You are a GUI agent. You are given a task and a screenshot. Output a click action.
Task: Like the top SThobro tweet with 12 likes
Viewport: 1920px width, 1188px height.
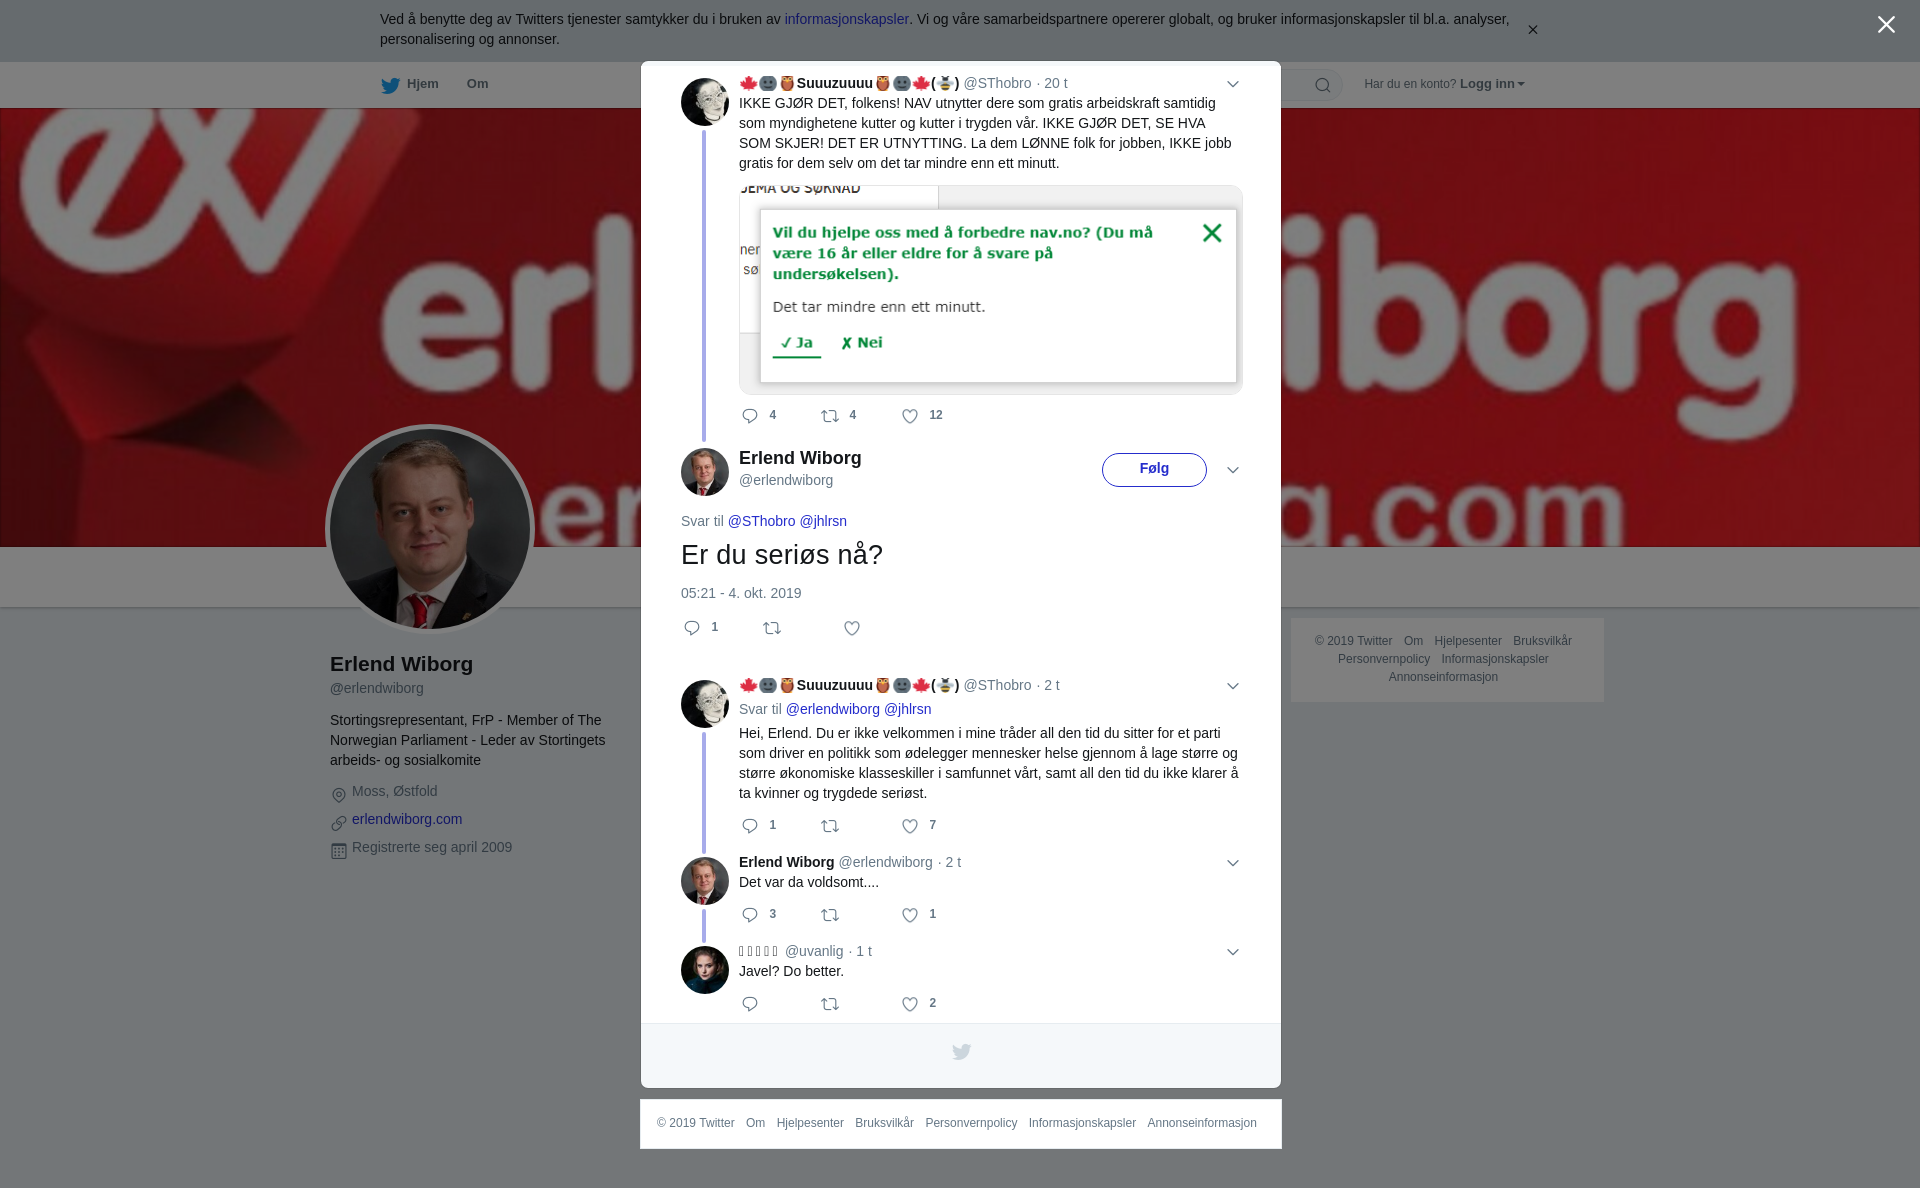pos(910,416)
